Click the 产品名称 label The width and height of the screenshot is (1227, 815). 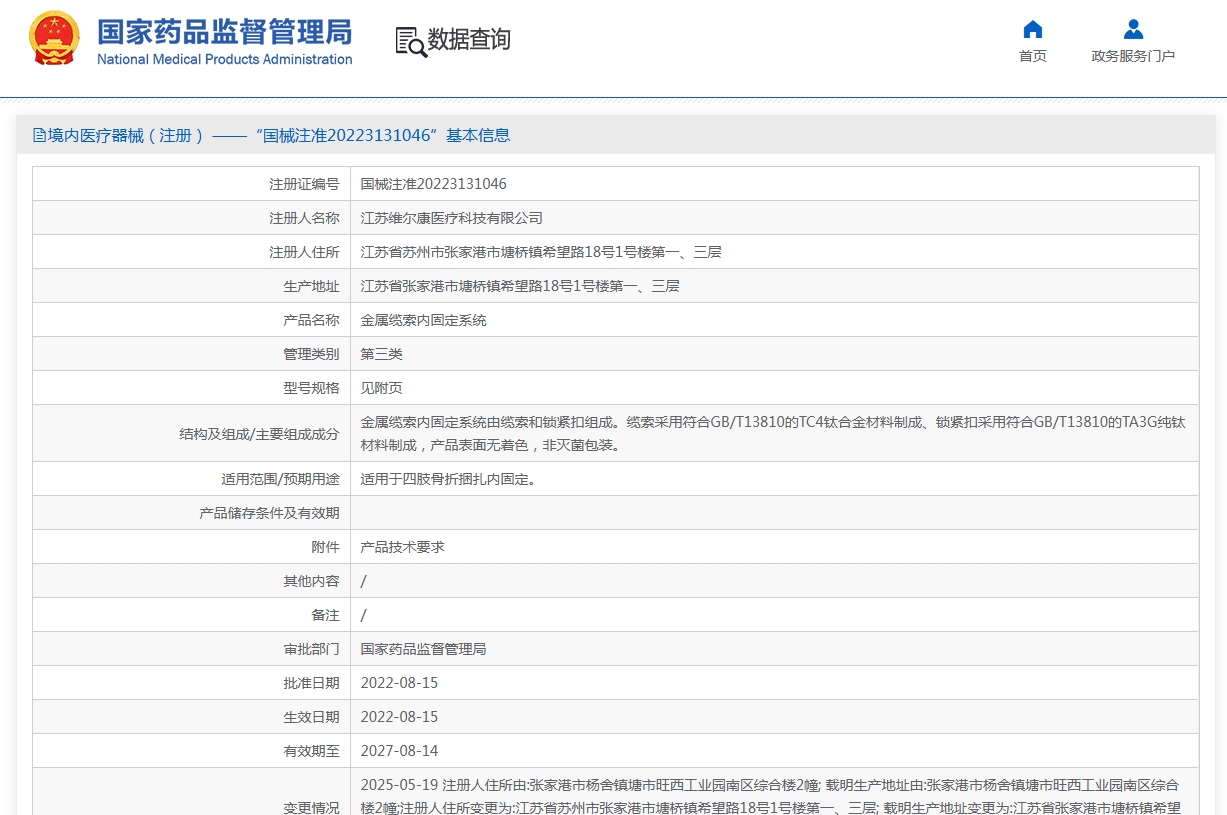tap(311, 320)
